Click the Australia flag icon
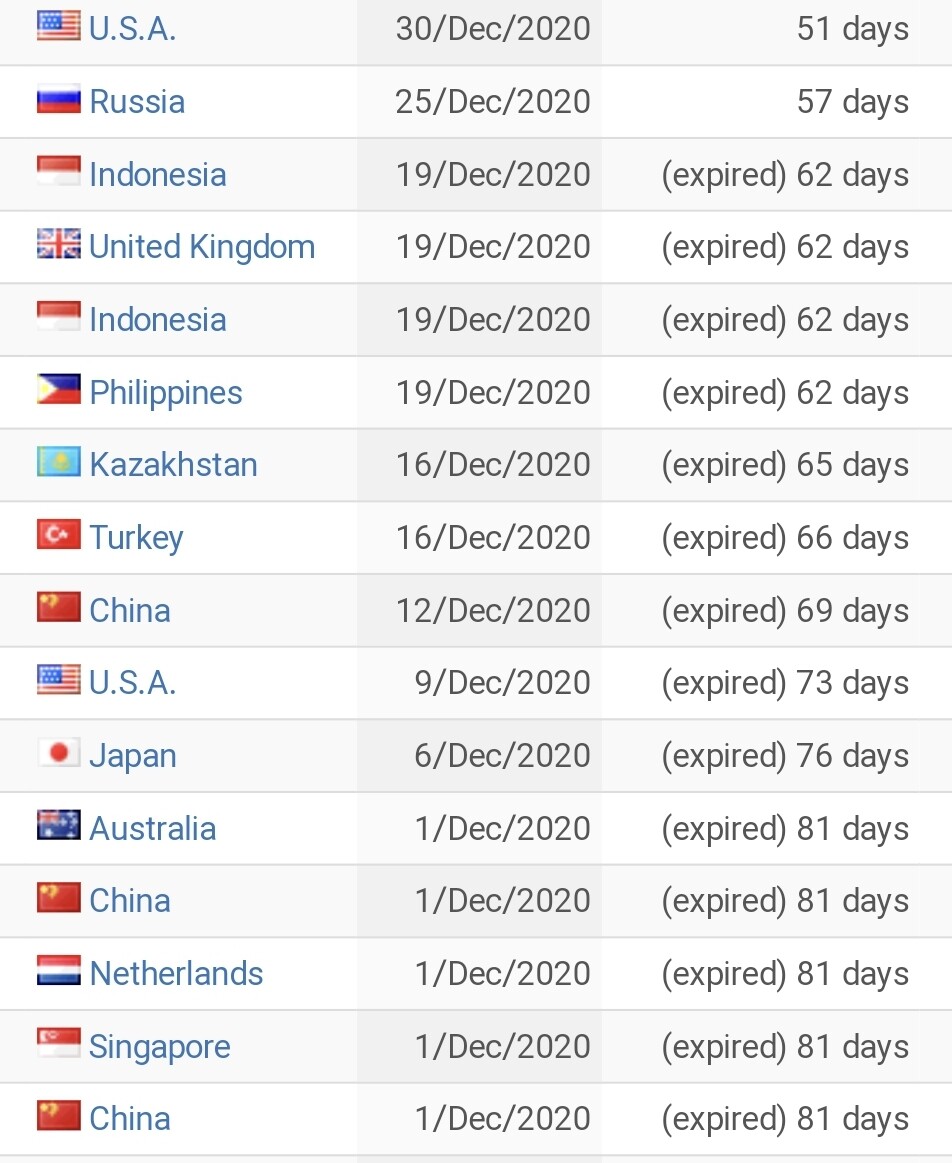 pyautogui.click(x=59, y=825)
